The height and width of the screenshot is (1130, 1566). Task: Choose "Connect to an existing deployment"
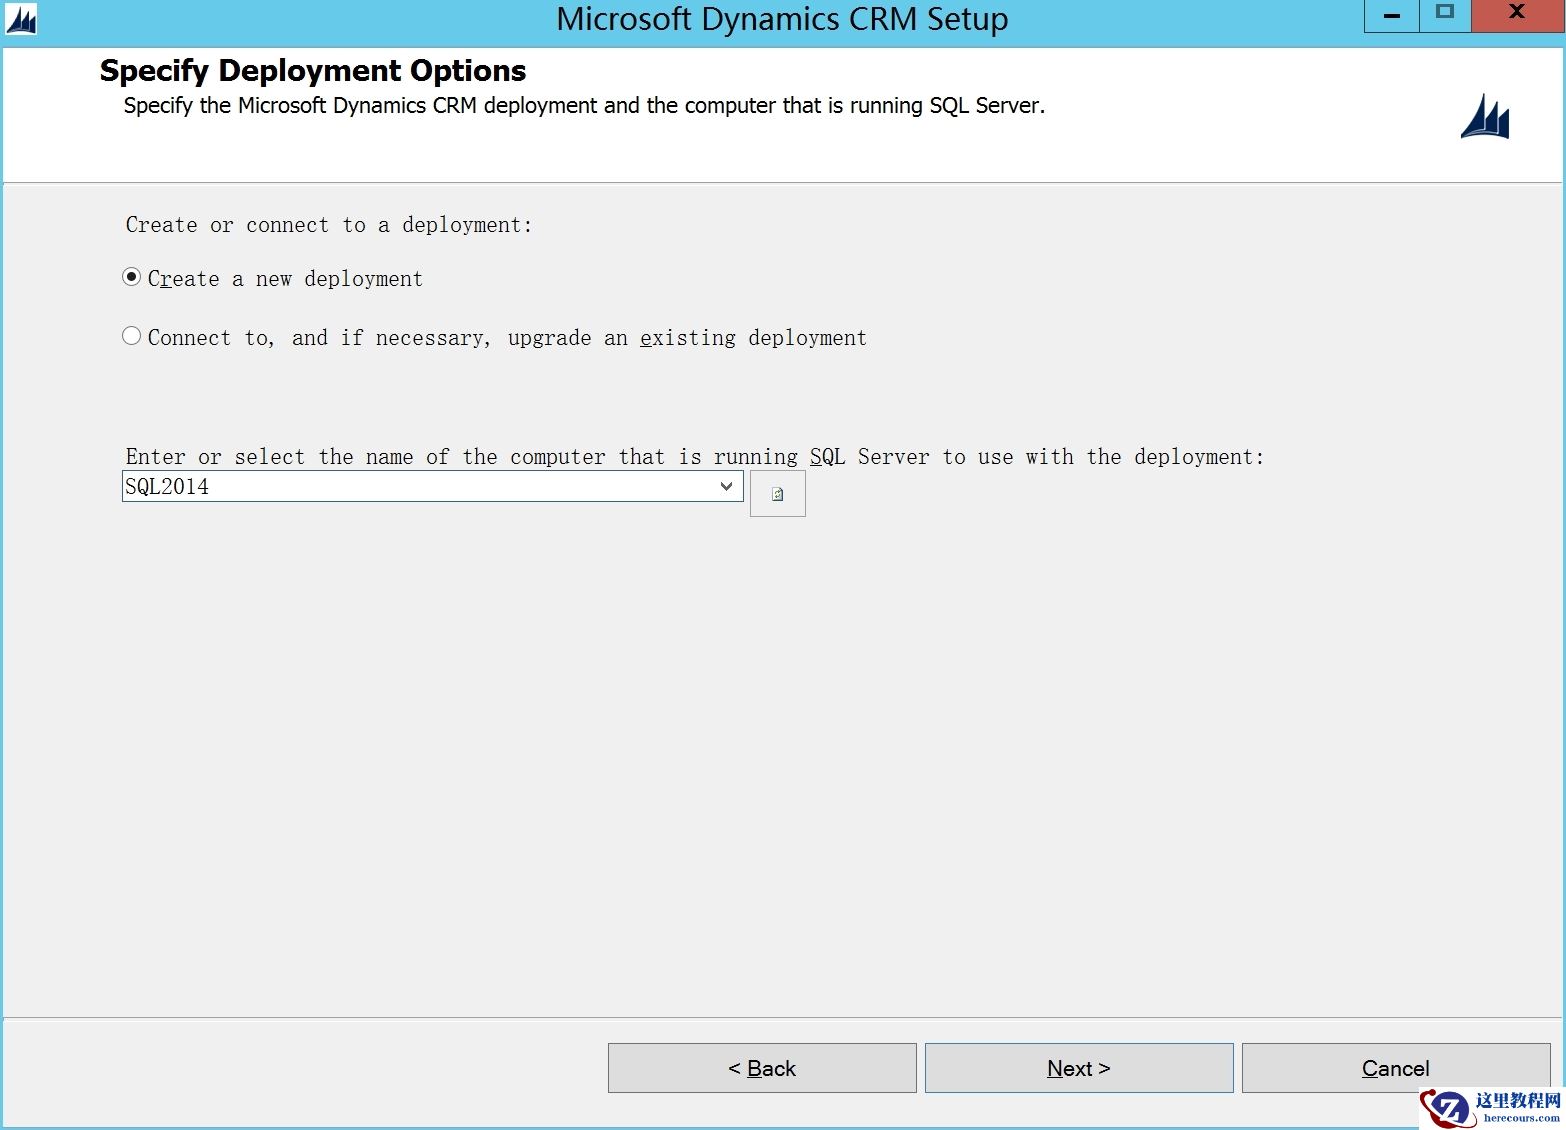[x=131, y=335]
